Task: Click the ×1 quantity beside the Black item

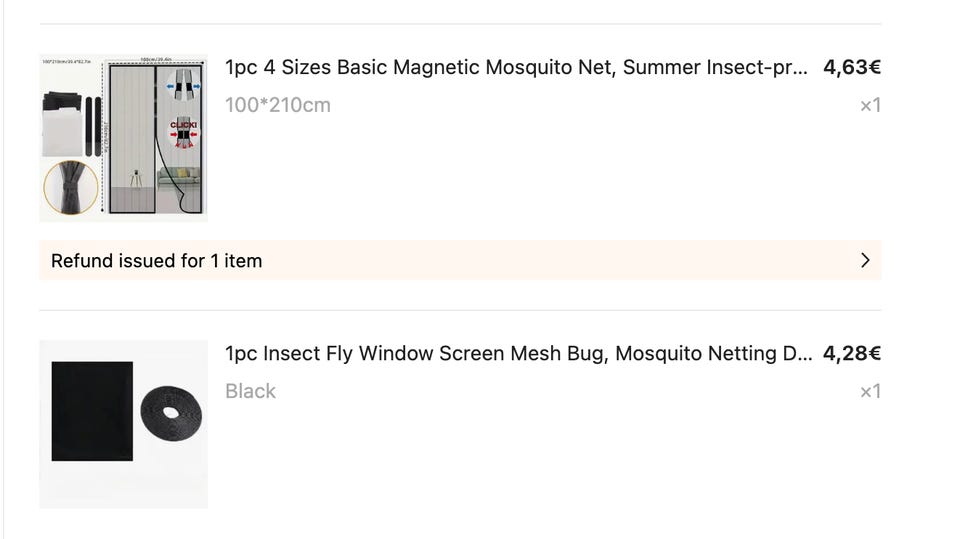Action: pyautogui.click(x=870, y=391)
